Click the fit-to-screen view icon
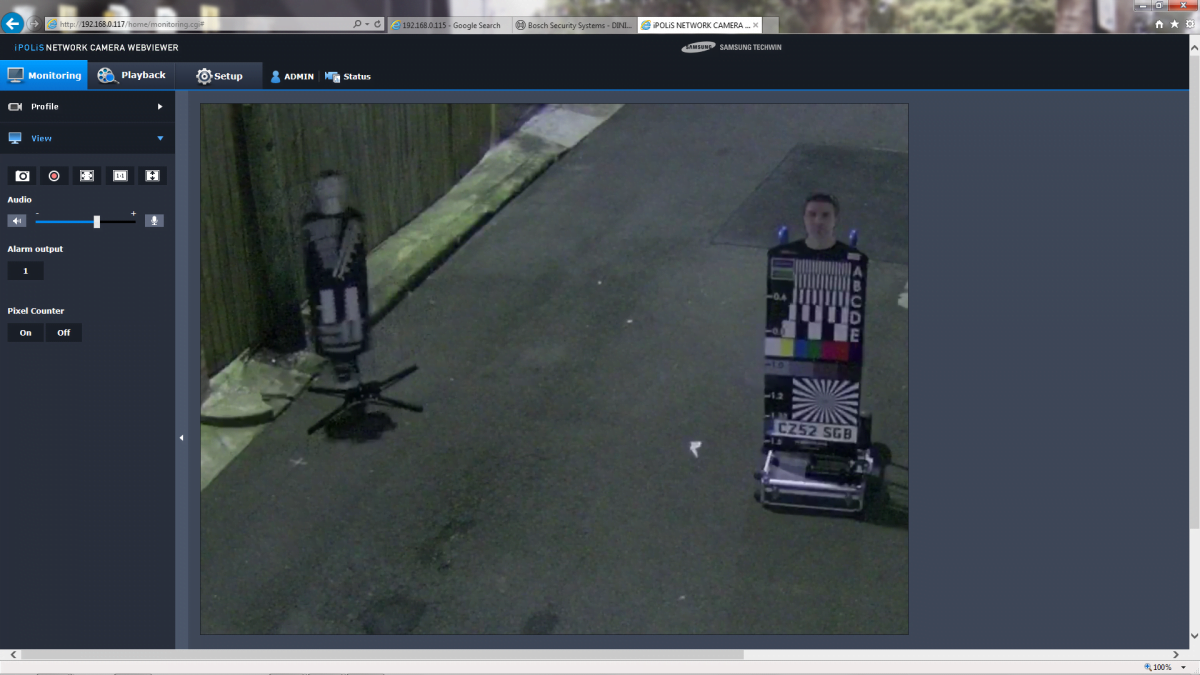 (x=87, y=176)
